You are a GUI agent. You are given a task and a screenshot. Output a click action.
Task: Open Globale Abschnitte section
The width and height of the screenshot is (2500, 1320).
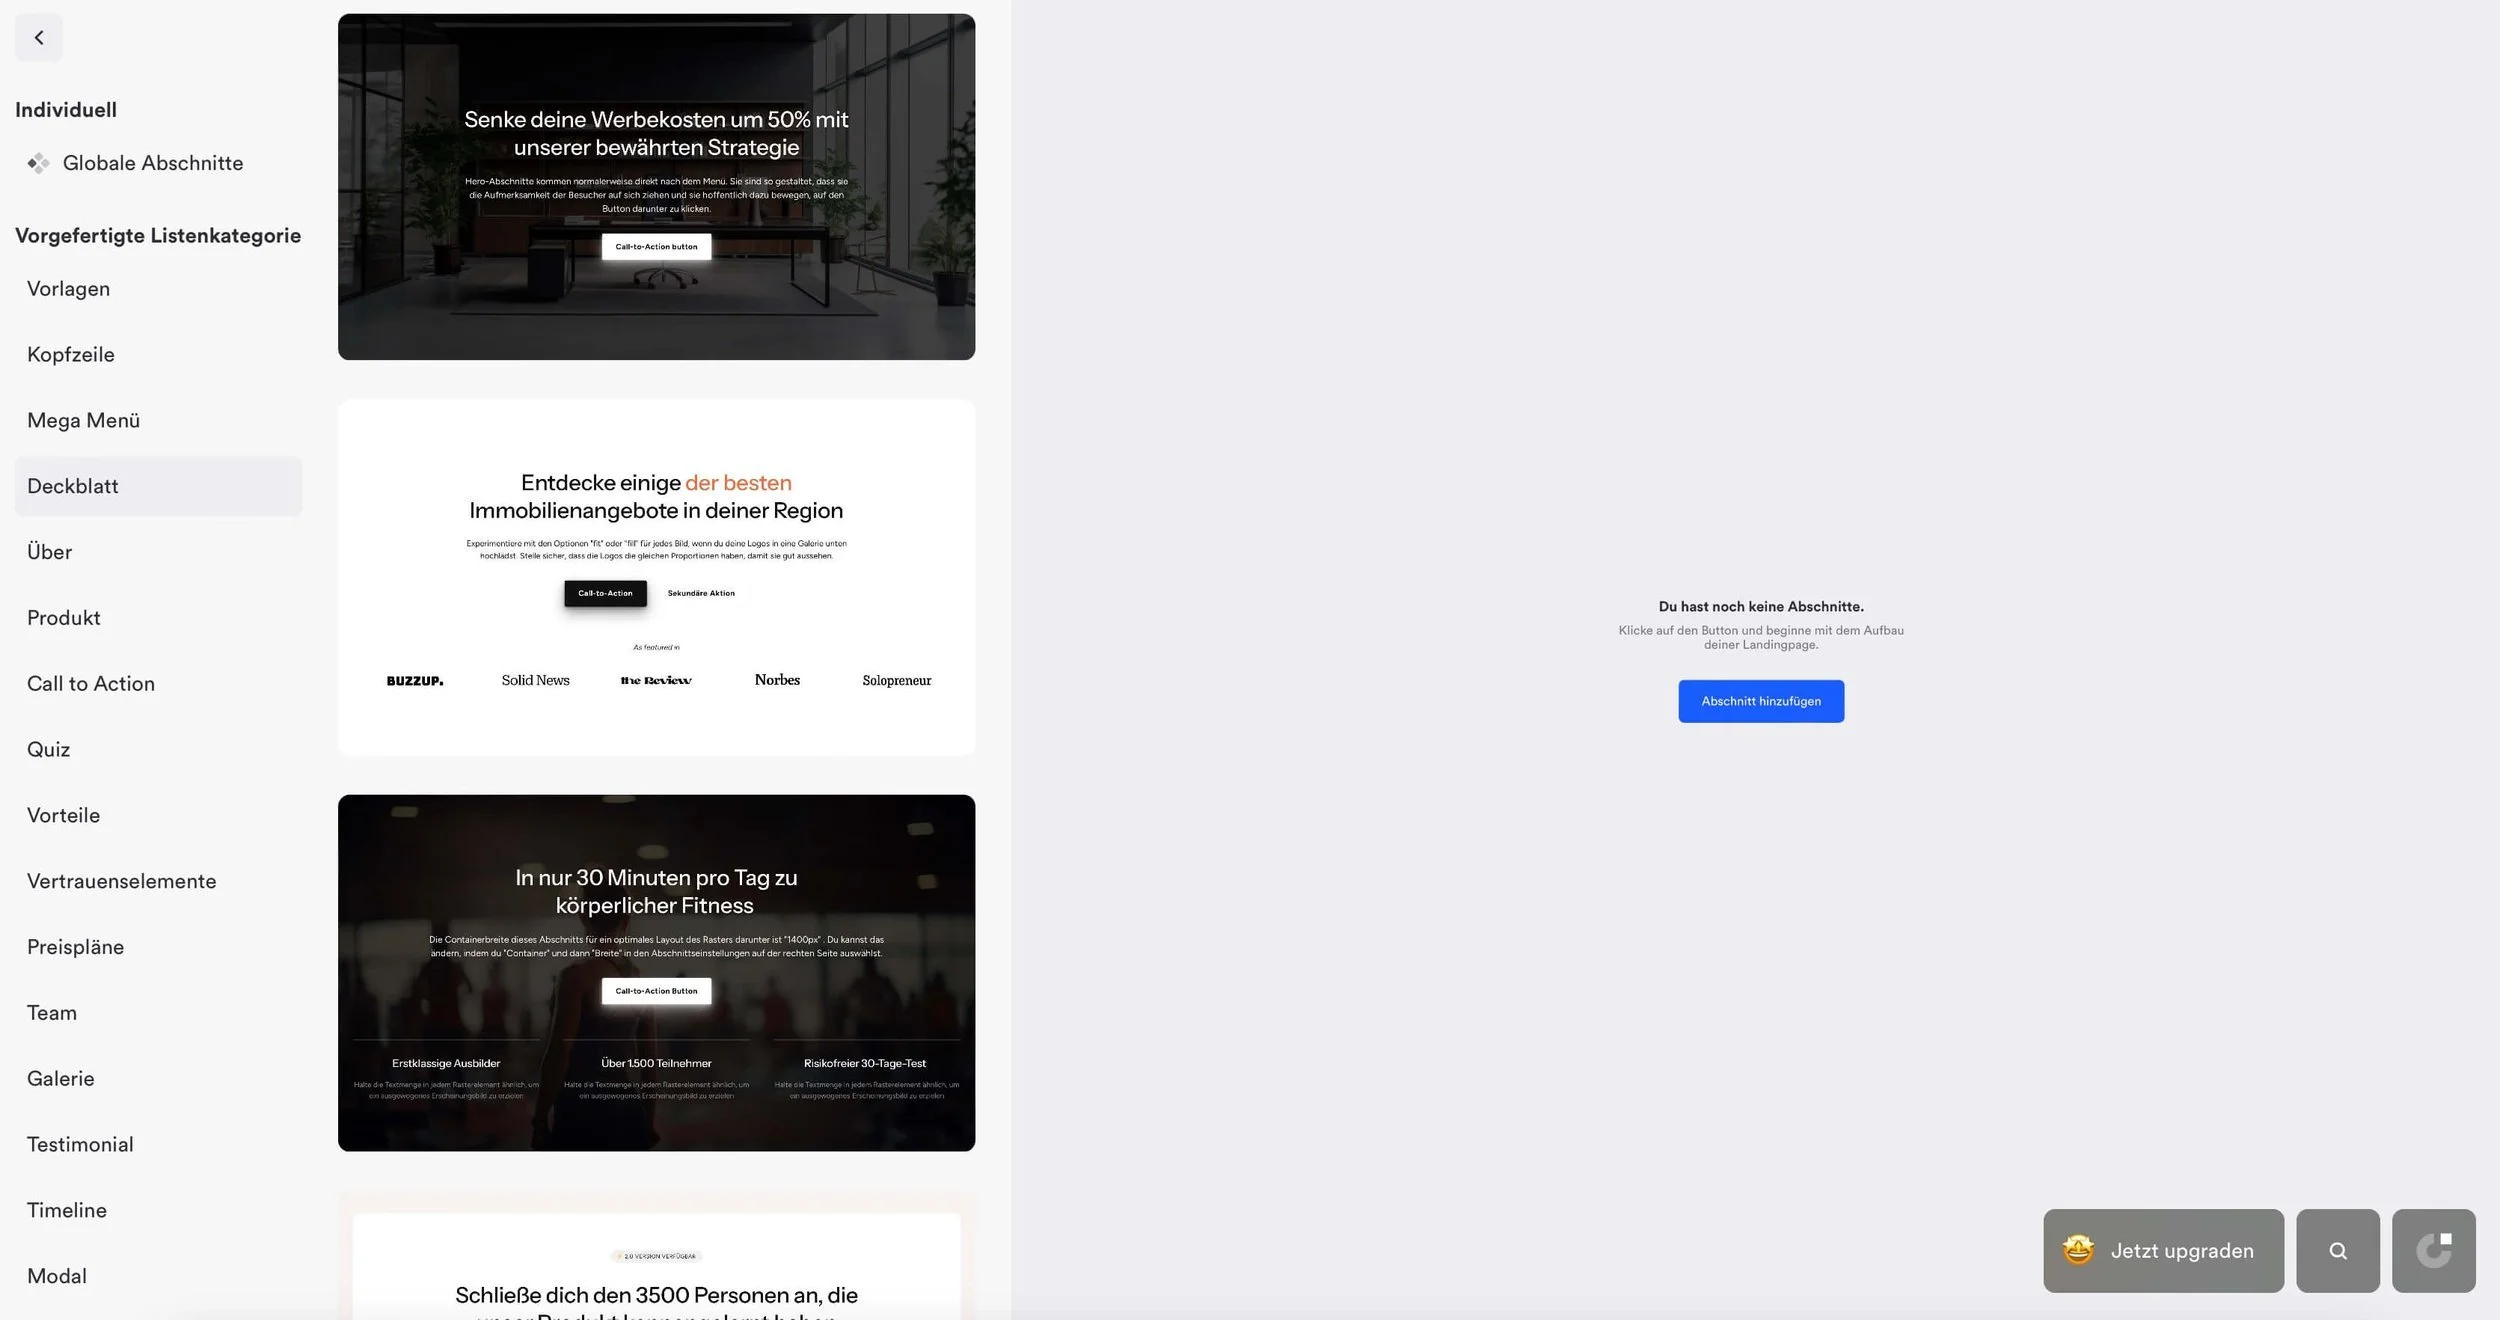[152, 163]
